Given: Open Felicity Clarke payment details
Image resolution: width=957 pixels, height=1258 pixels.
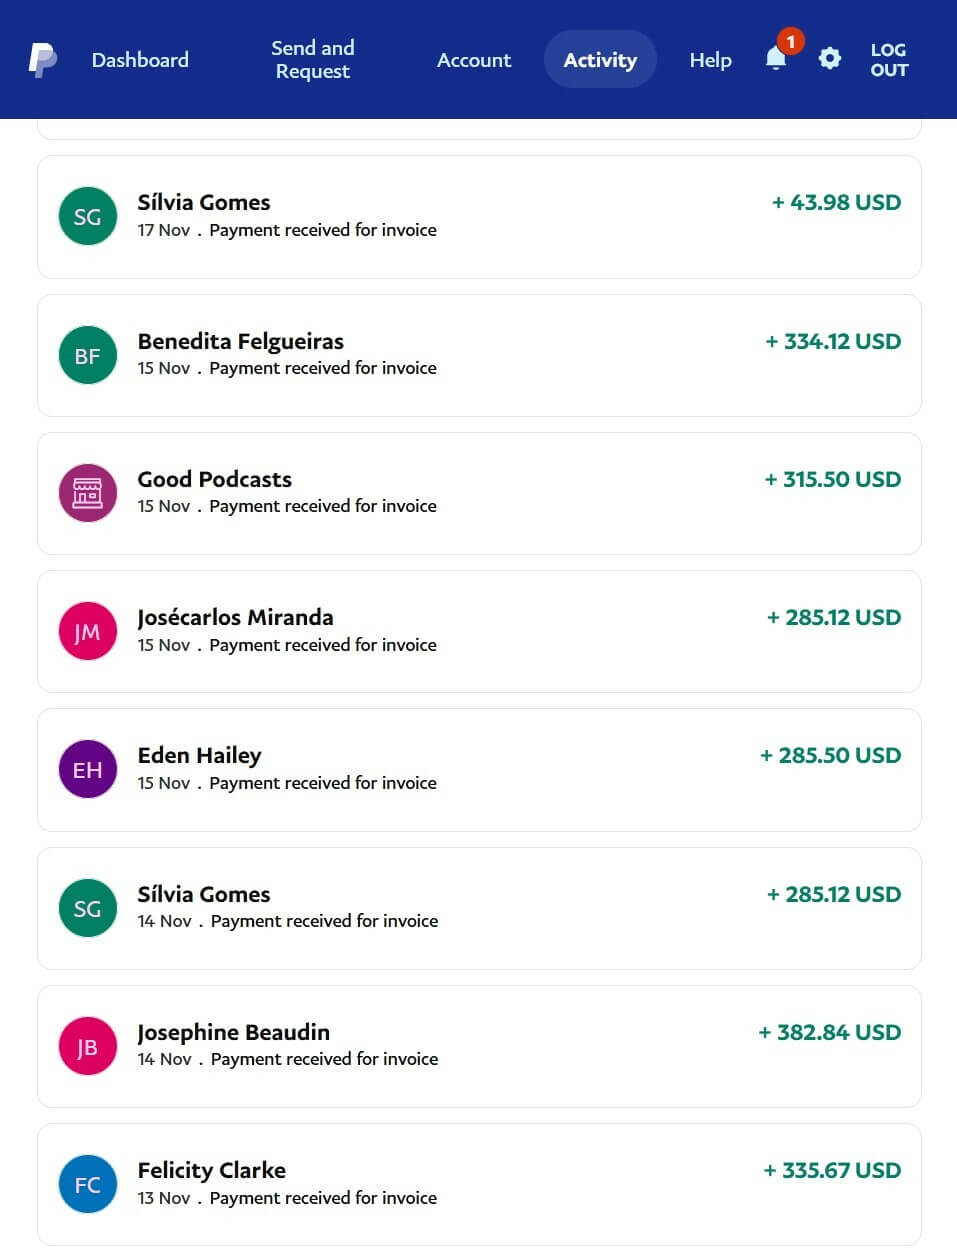Looking at the screenshot, I should click(x=479, y=1184).
